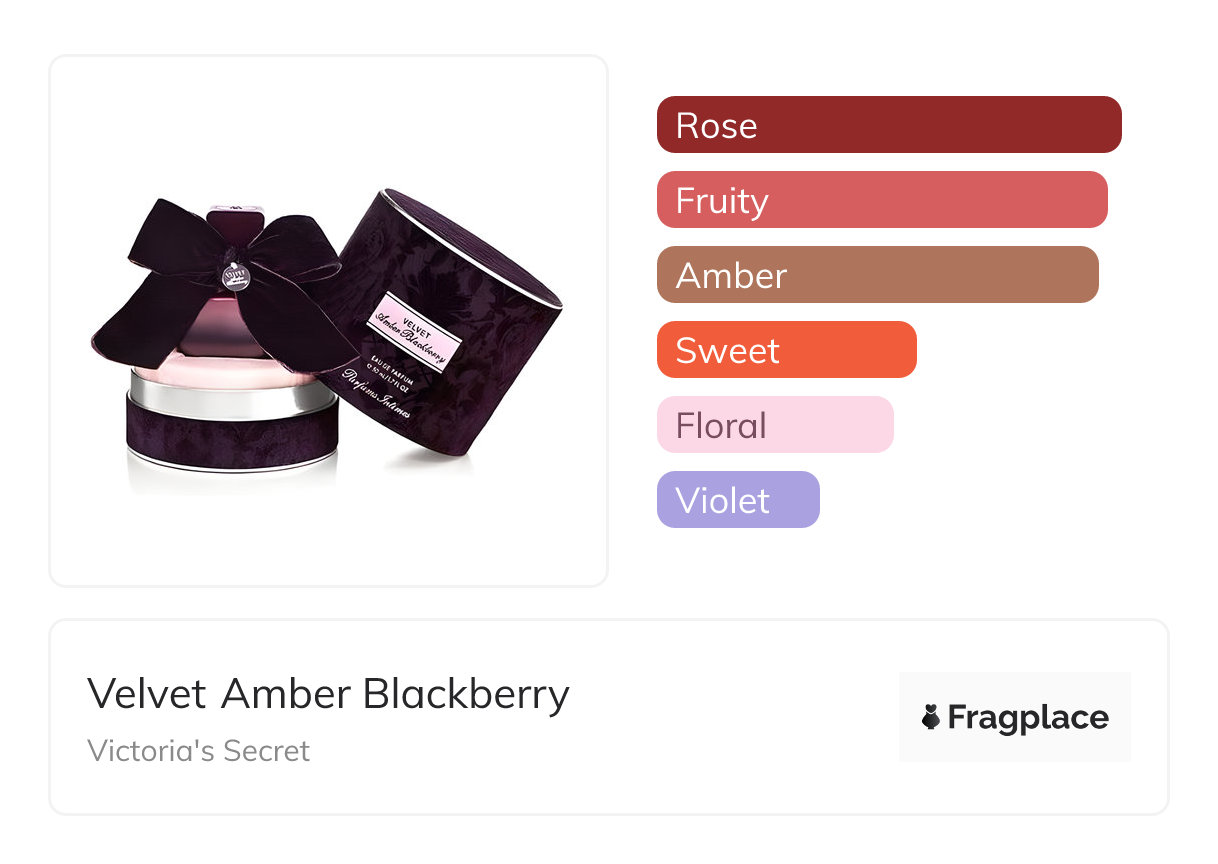Select the Rose accord bar

pos(888,125)
